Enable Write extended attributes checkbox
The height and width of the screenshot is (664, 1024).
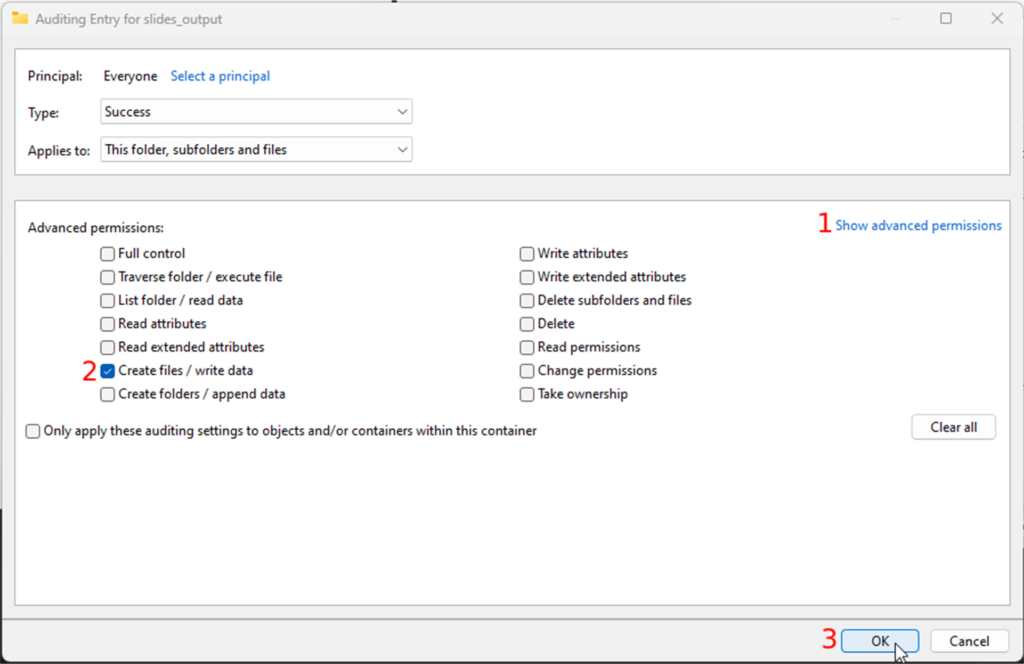(527, 277)
